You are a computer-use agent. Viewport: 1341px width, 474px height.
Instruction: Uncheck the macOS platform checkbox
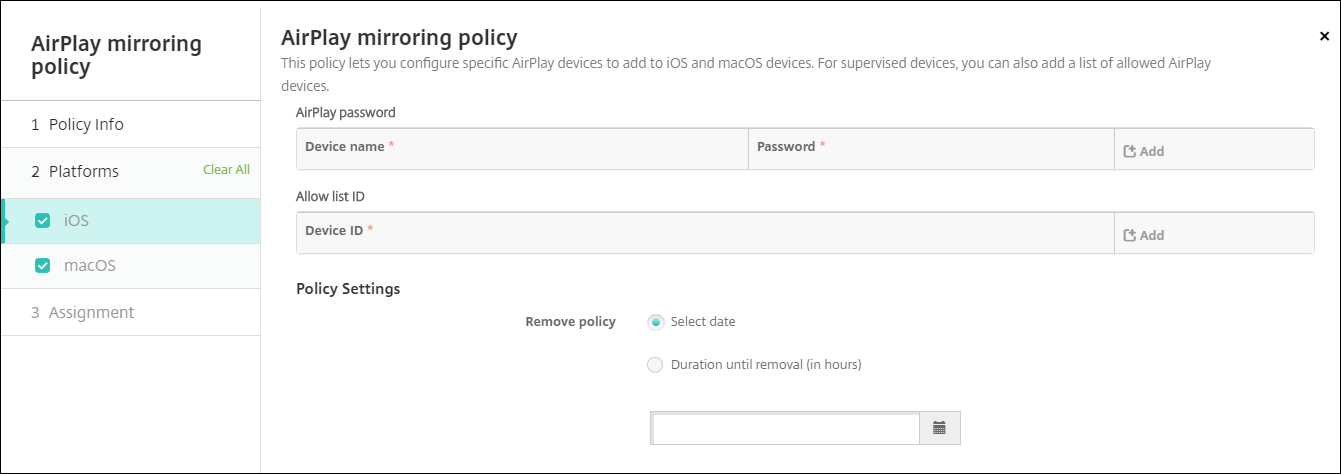pos(42,266)
